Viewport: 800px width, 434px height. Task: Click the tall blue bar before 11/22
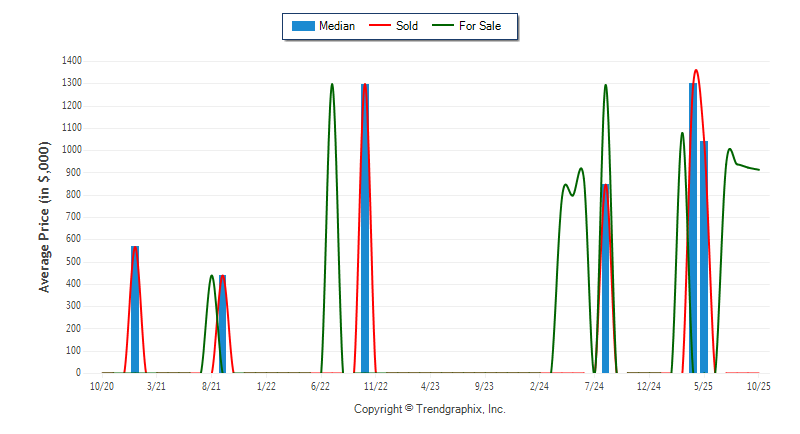coord(364,230)
